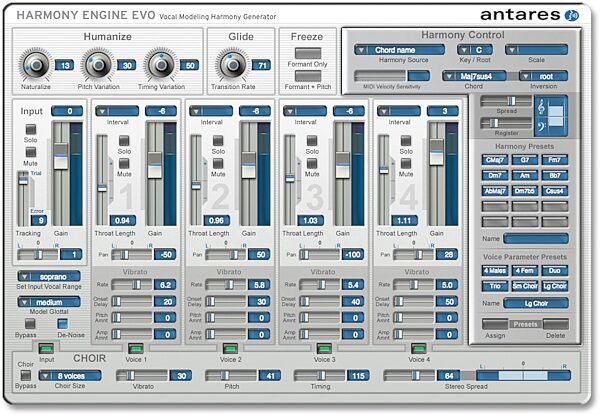Click the Delete presets button
The height and width of the screenshot is (415, 600).
[555, 324]
